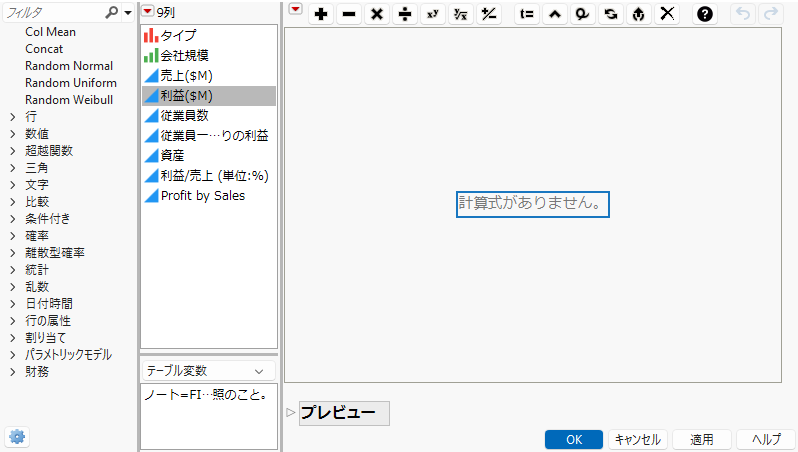
Task: Expand the 文字 function group
Action: (x=13, y=185)
